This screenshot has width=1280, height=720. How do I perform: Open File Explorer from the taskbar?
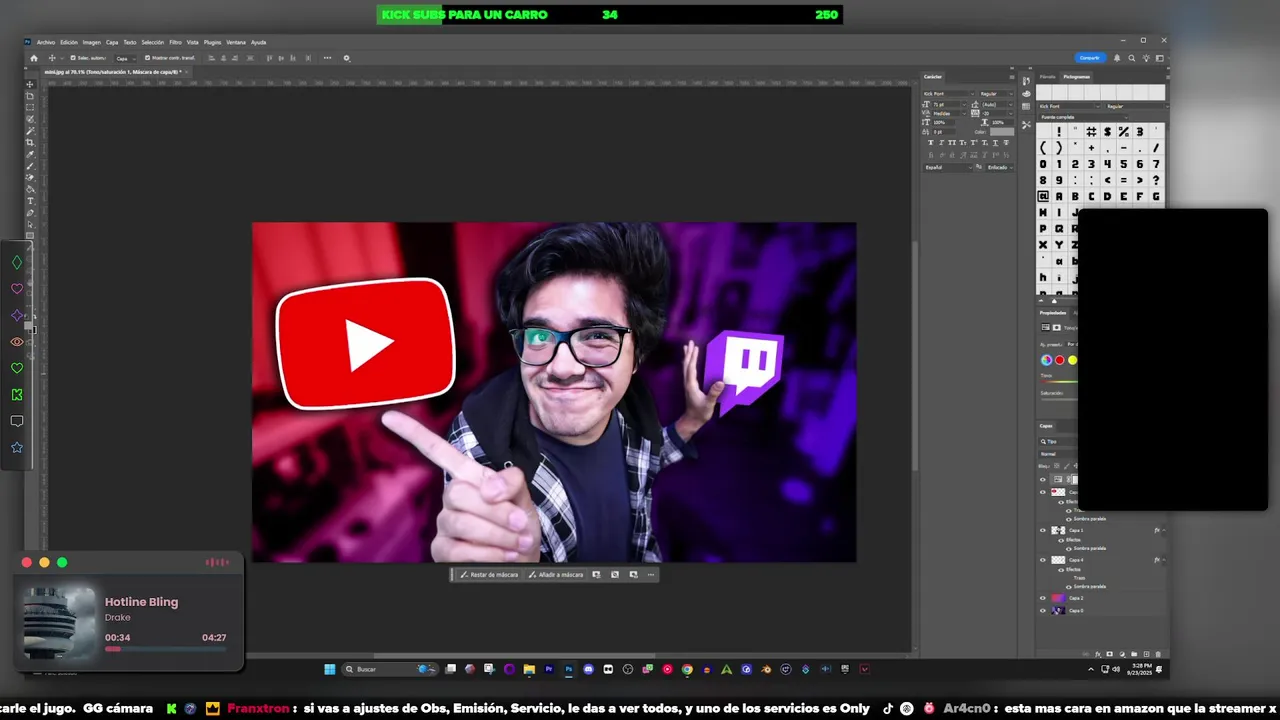(x=529, y=669)
